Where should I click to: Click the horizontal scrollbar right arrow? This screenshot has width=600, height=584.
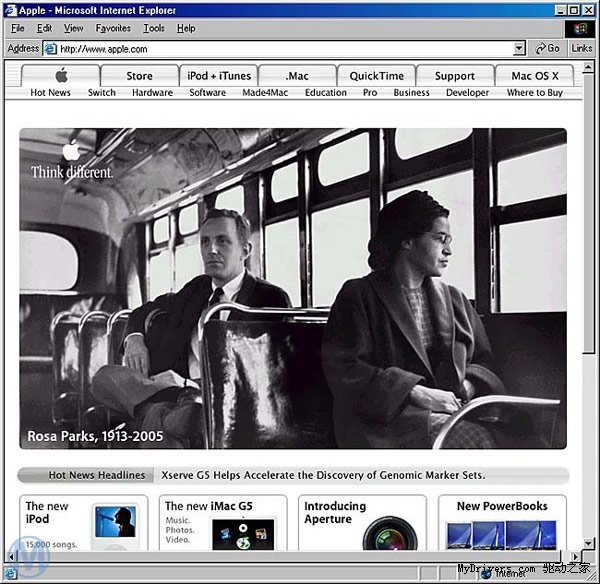(575, 556)
